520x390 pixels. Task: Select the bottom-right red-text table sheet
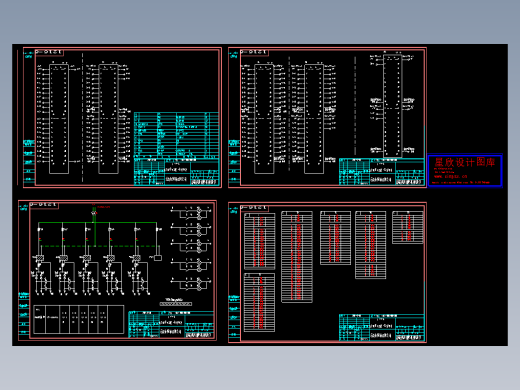tap(327, 272)
